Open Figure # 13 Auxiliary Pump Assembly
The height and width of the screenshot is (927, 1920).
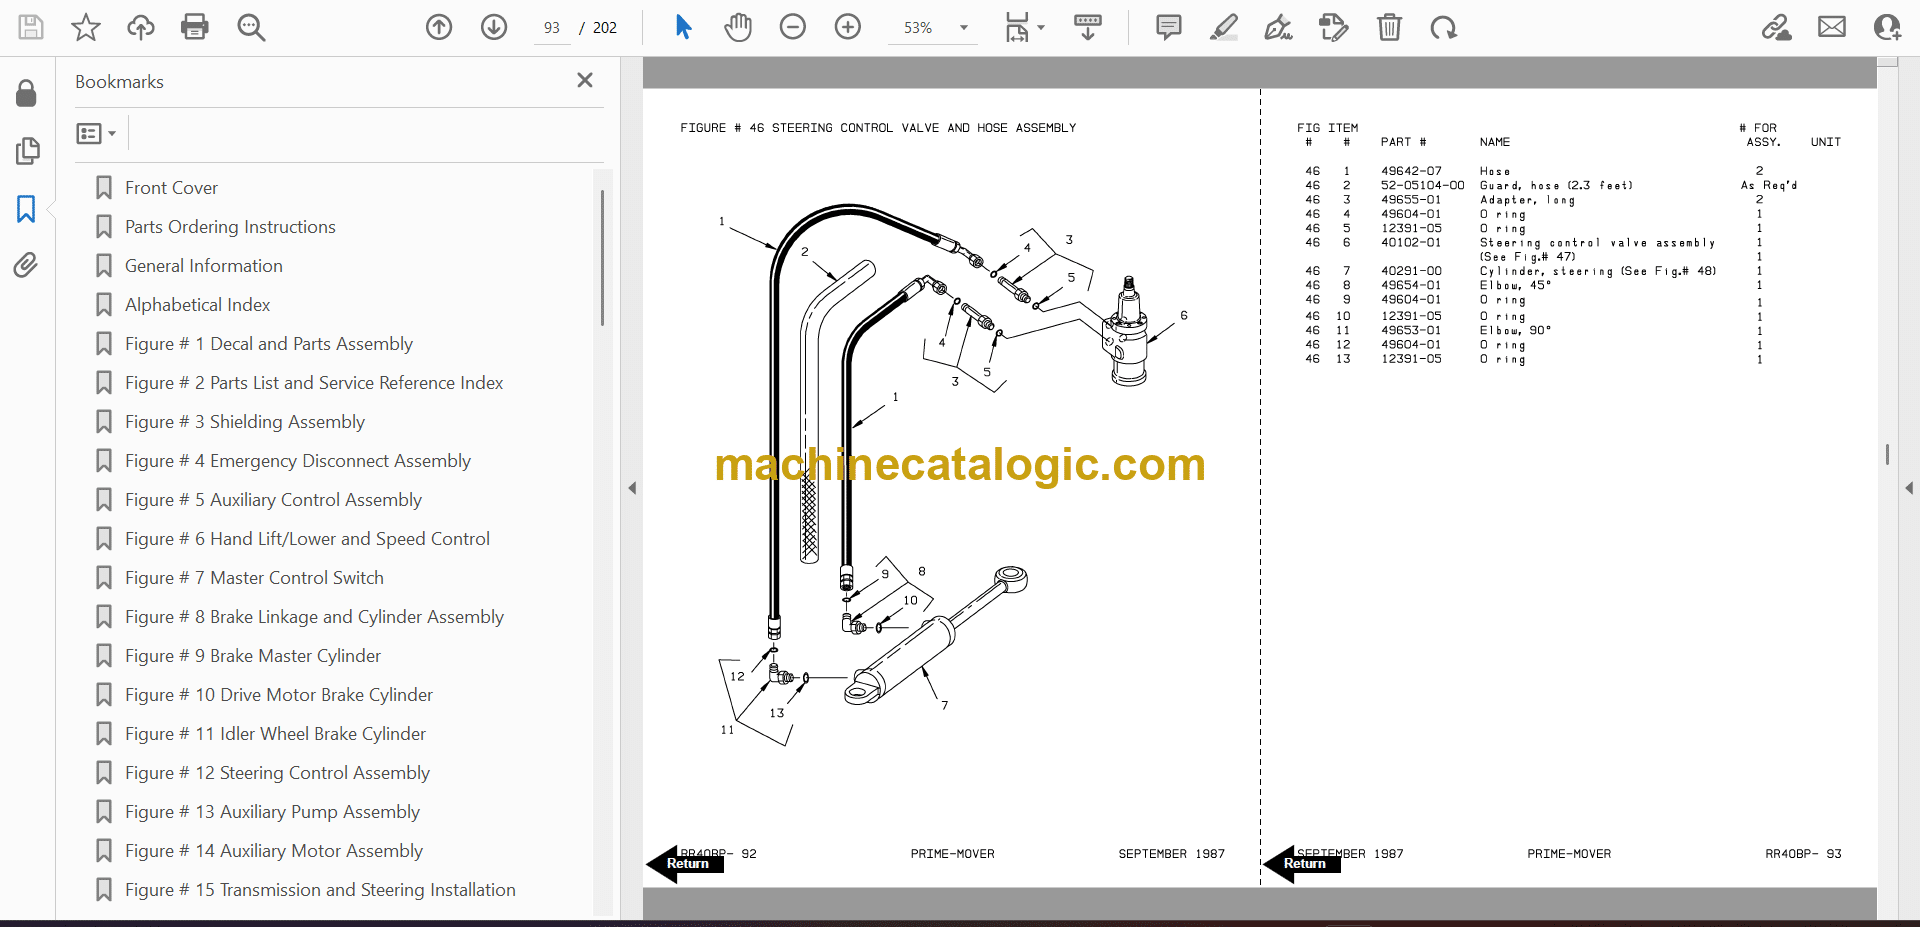point(272,812)
